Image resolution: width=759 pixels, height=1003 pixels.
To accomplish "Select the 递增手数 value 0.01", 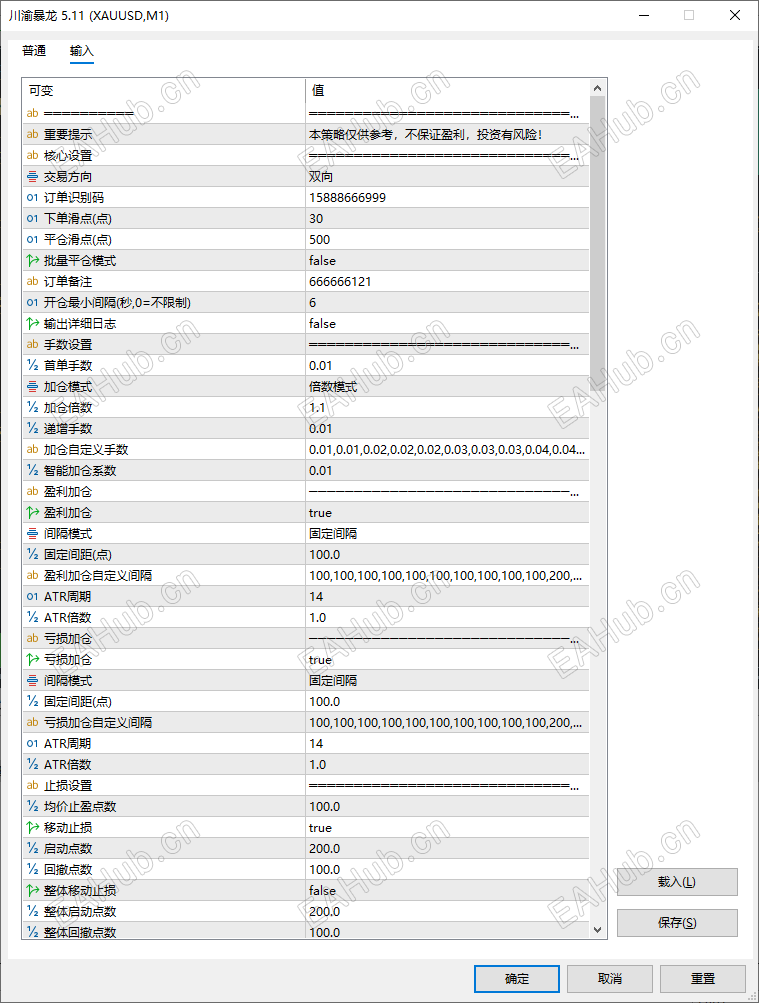I will [320, 429].
